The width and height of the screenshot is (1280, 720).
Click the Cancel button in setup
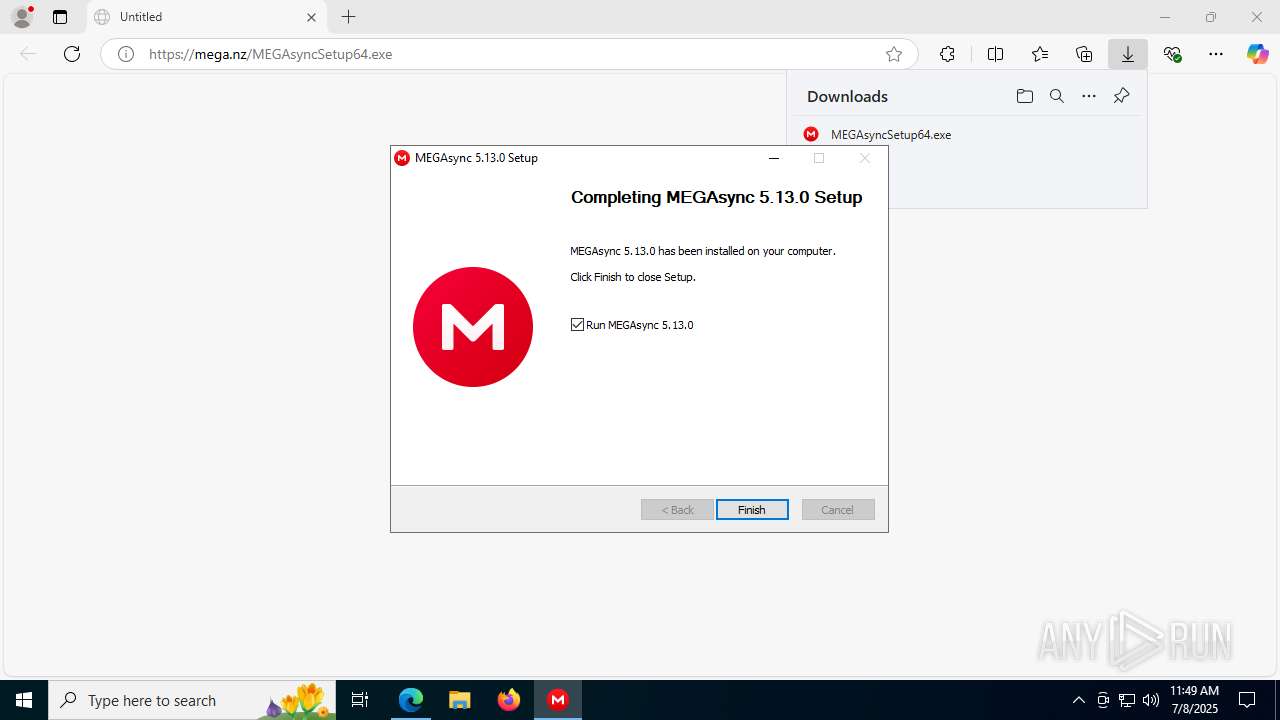pyautogui.click(x=838, y=510)
